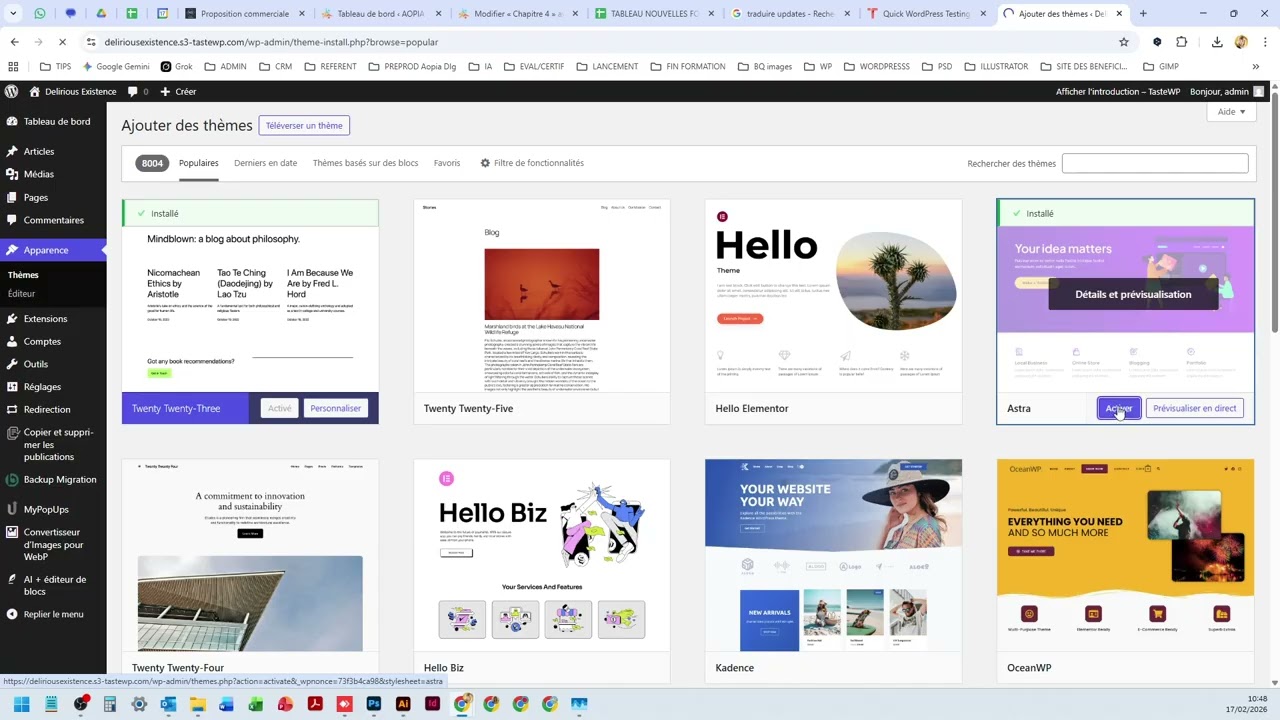This screenshot has width=1280, height=720.
Task: Click the Comptes user icon
Action: pyautogui.click(x=12, y=342)
